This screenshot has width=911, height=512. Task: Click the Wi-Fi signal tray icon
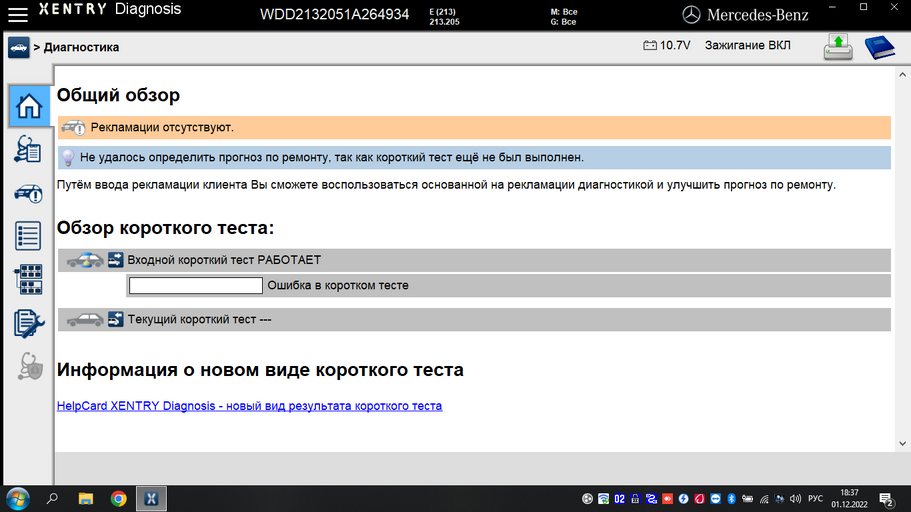[764, 499]
